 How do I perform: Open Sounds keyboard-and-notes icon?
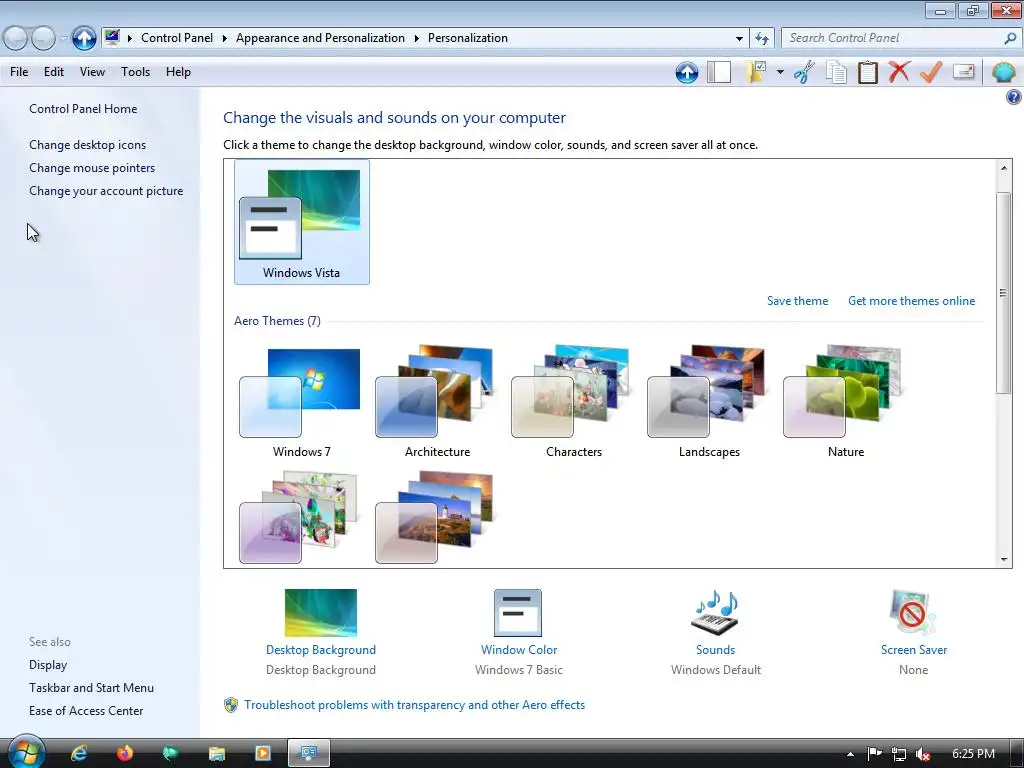(715, 613)
